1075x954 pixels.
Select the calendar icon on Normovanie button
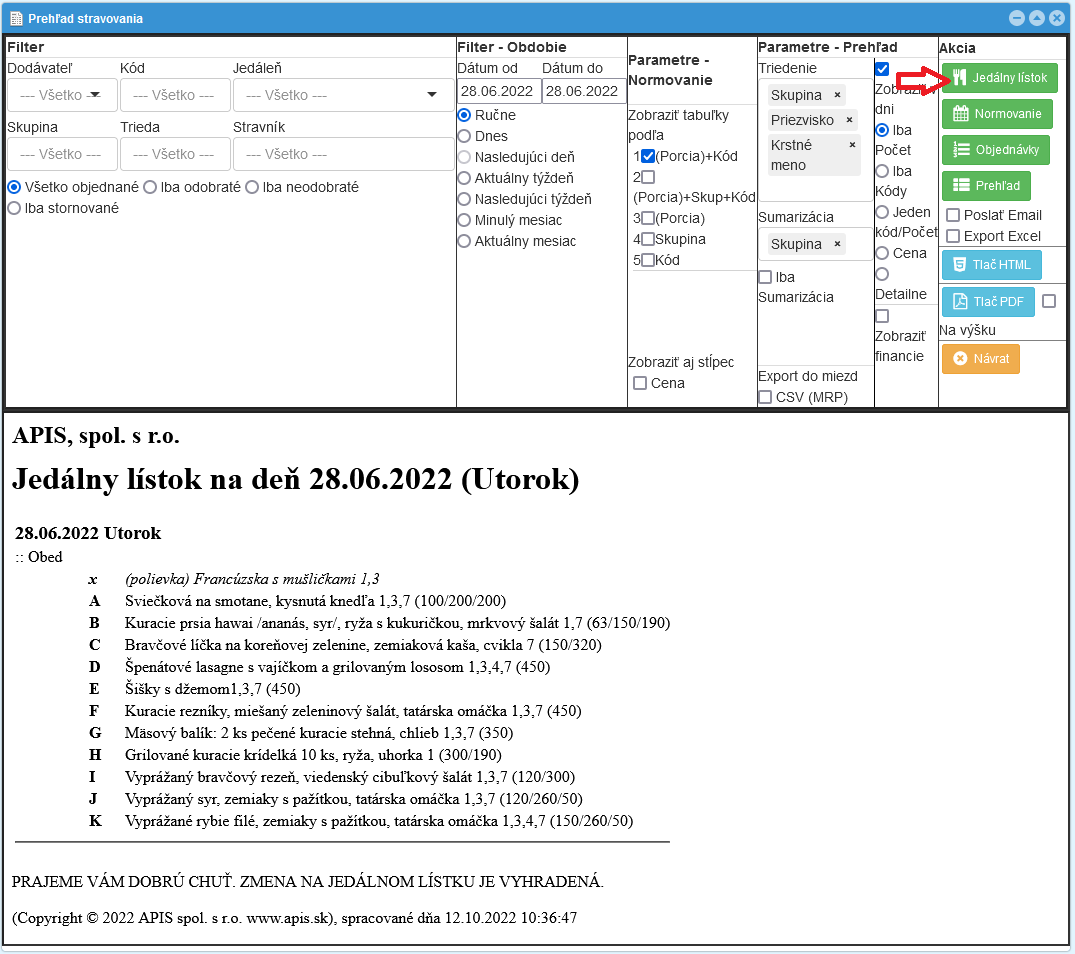(962, 113)
